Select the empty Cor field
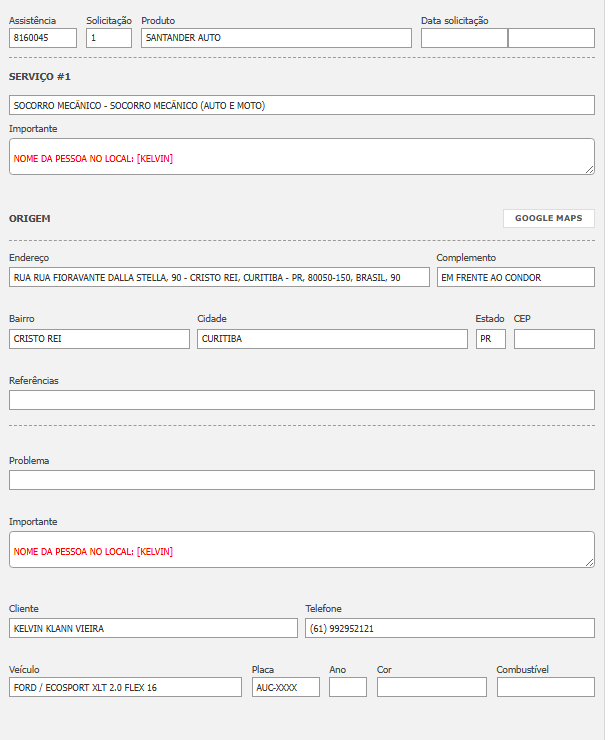Screen dimensions: 610x740 432,687
